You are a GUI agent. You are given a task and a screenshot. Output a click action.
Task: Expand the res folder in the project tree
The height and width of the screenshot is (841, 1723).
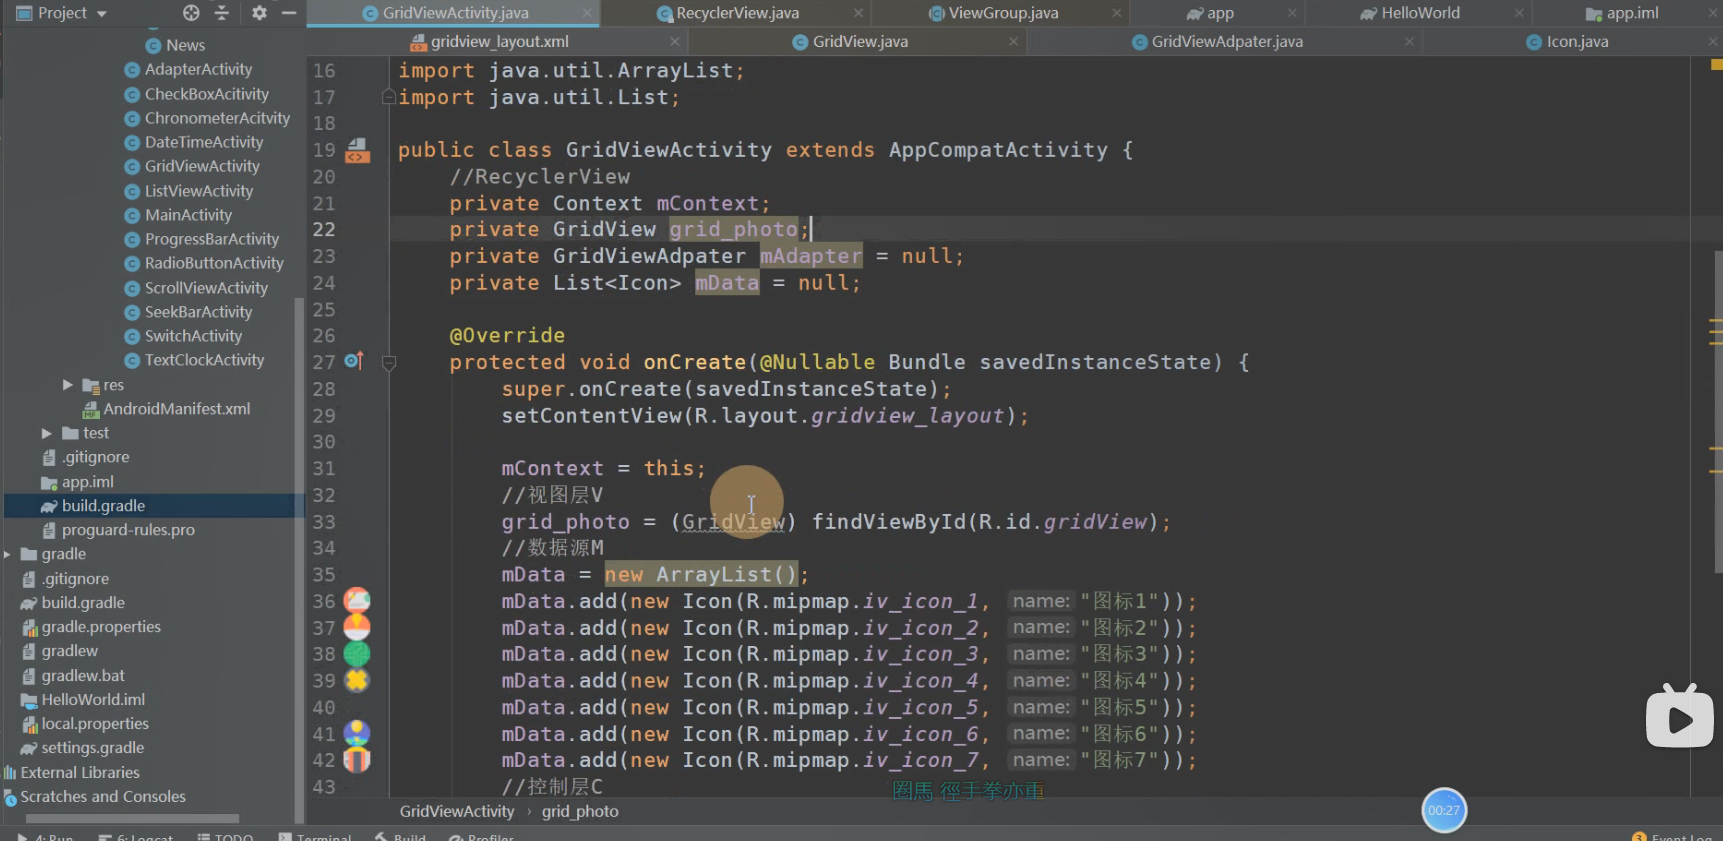(x=68, y=384)
